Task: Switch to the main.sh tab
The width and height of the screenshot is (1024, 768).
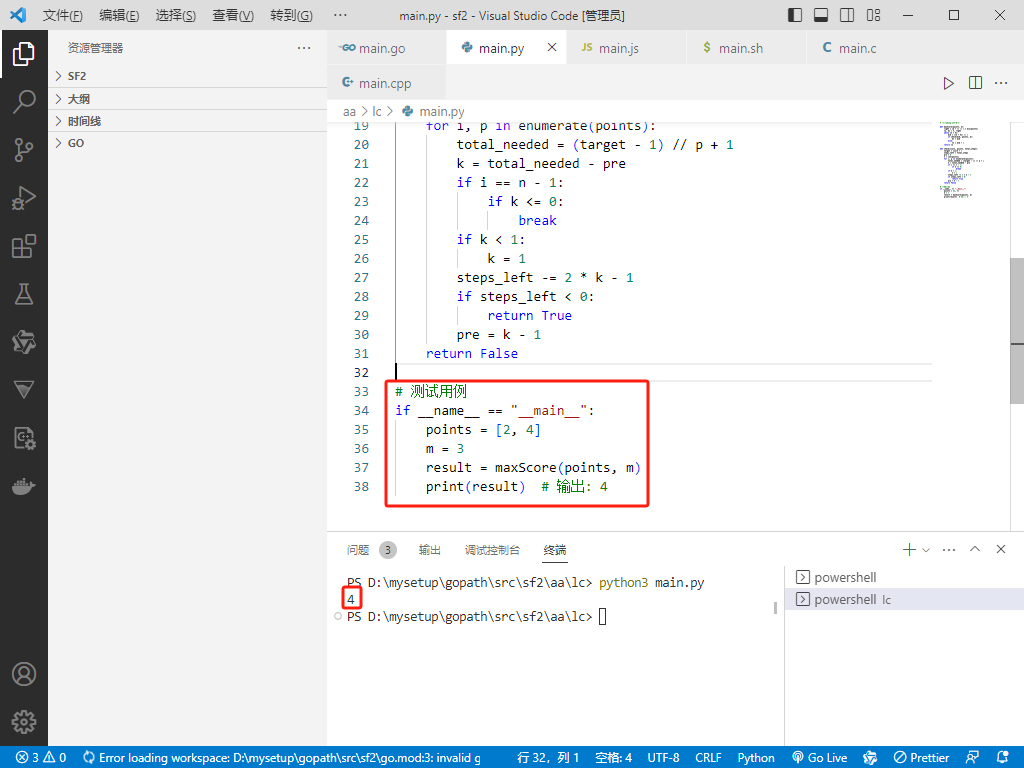Action: (x=746, y=48)
